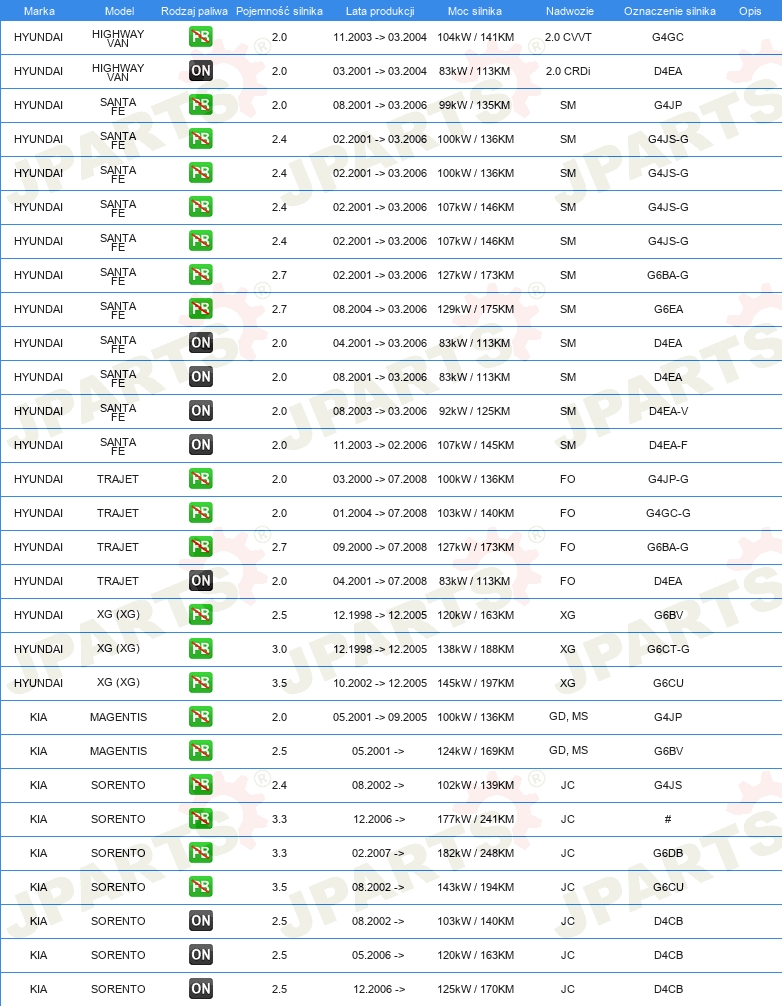Click the Model column header
The width and height of the screenshot is (782, 1006).
(119, 11)
